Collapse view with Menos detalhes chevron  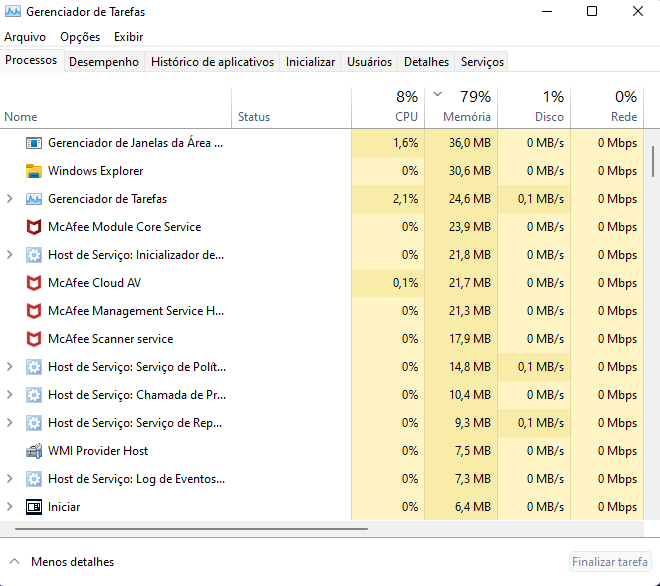(15, 562)
